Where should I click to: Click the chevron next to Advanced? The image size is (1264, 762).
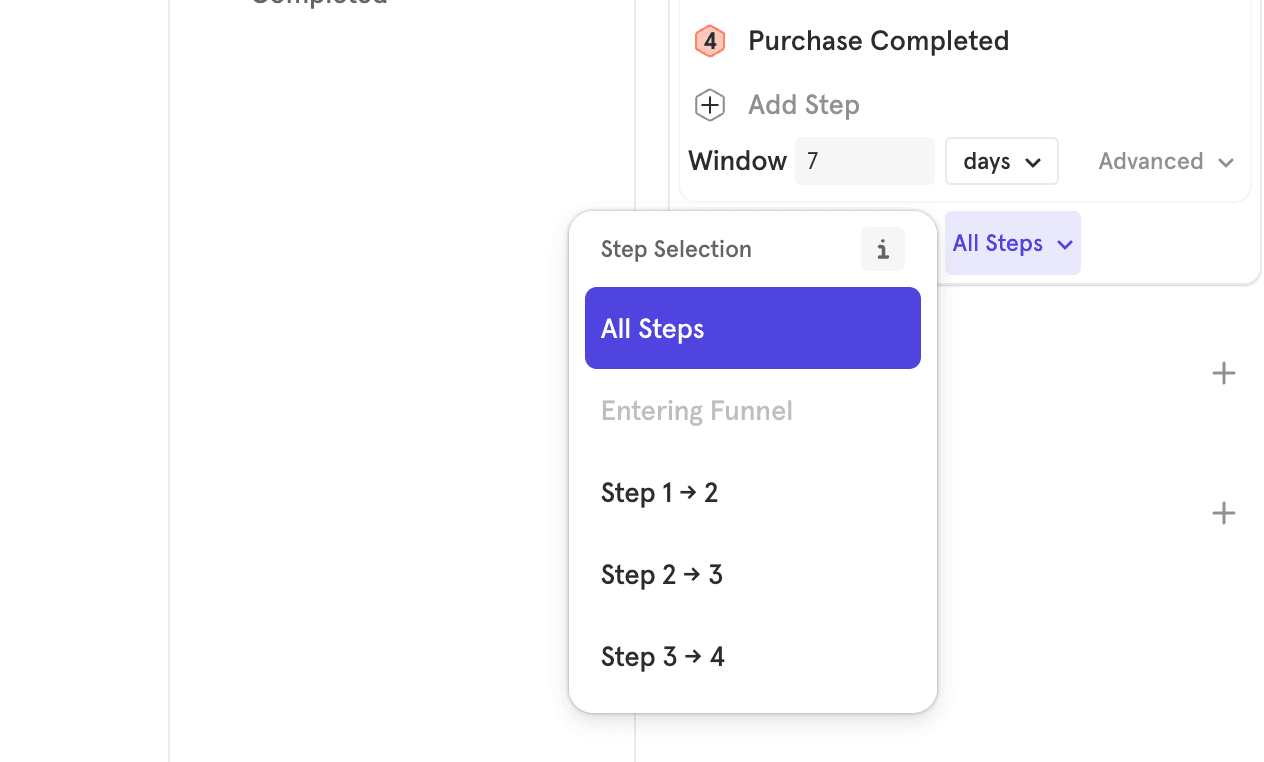click(1228, 161)
